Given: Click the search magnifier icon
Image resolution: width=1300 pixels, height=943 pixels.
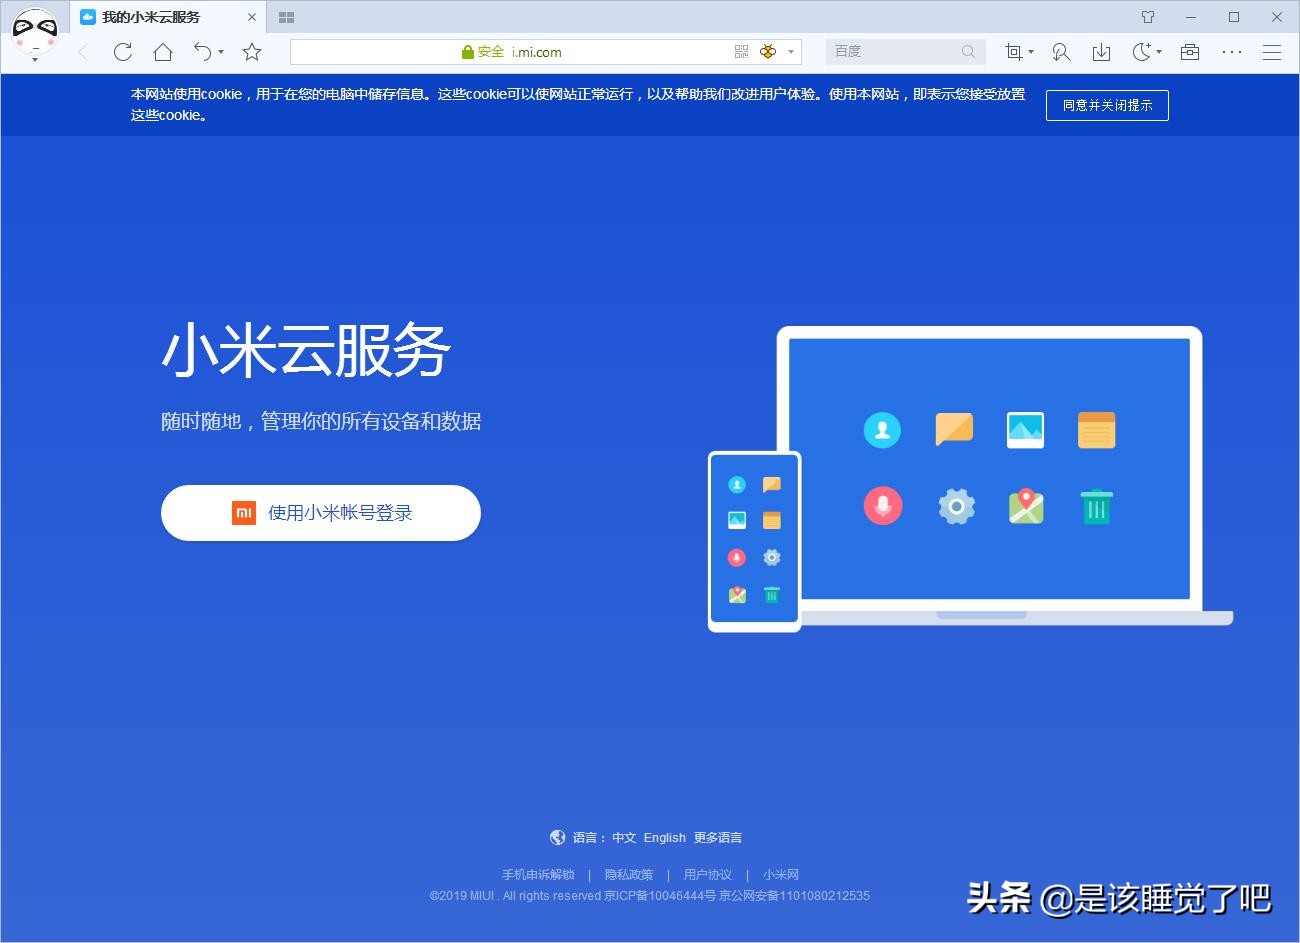Looking at the screenshot, I should pyautogui.click(x=968, y=52).
